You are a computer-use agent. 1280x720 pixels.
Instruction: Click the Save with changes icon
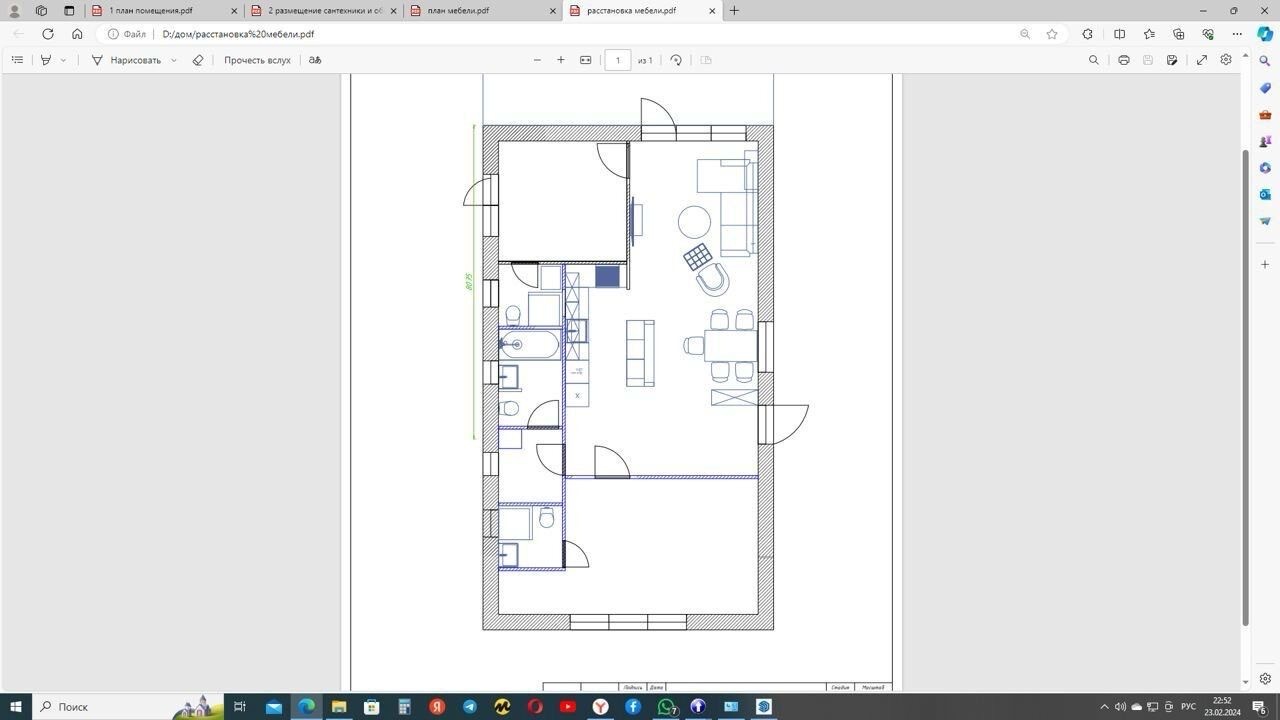(1172, 60)
